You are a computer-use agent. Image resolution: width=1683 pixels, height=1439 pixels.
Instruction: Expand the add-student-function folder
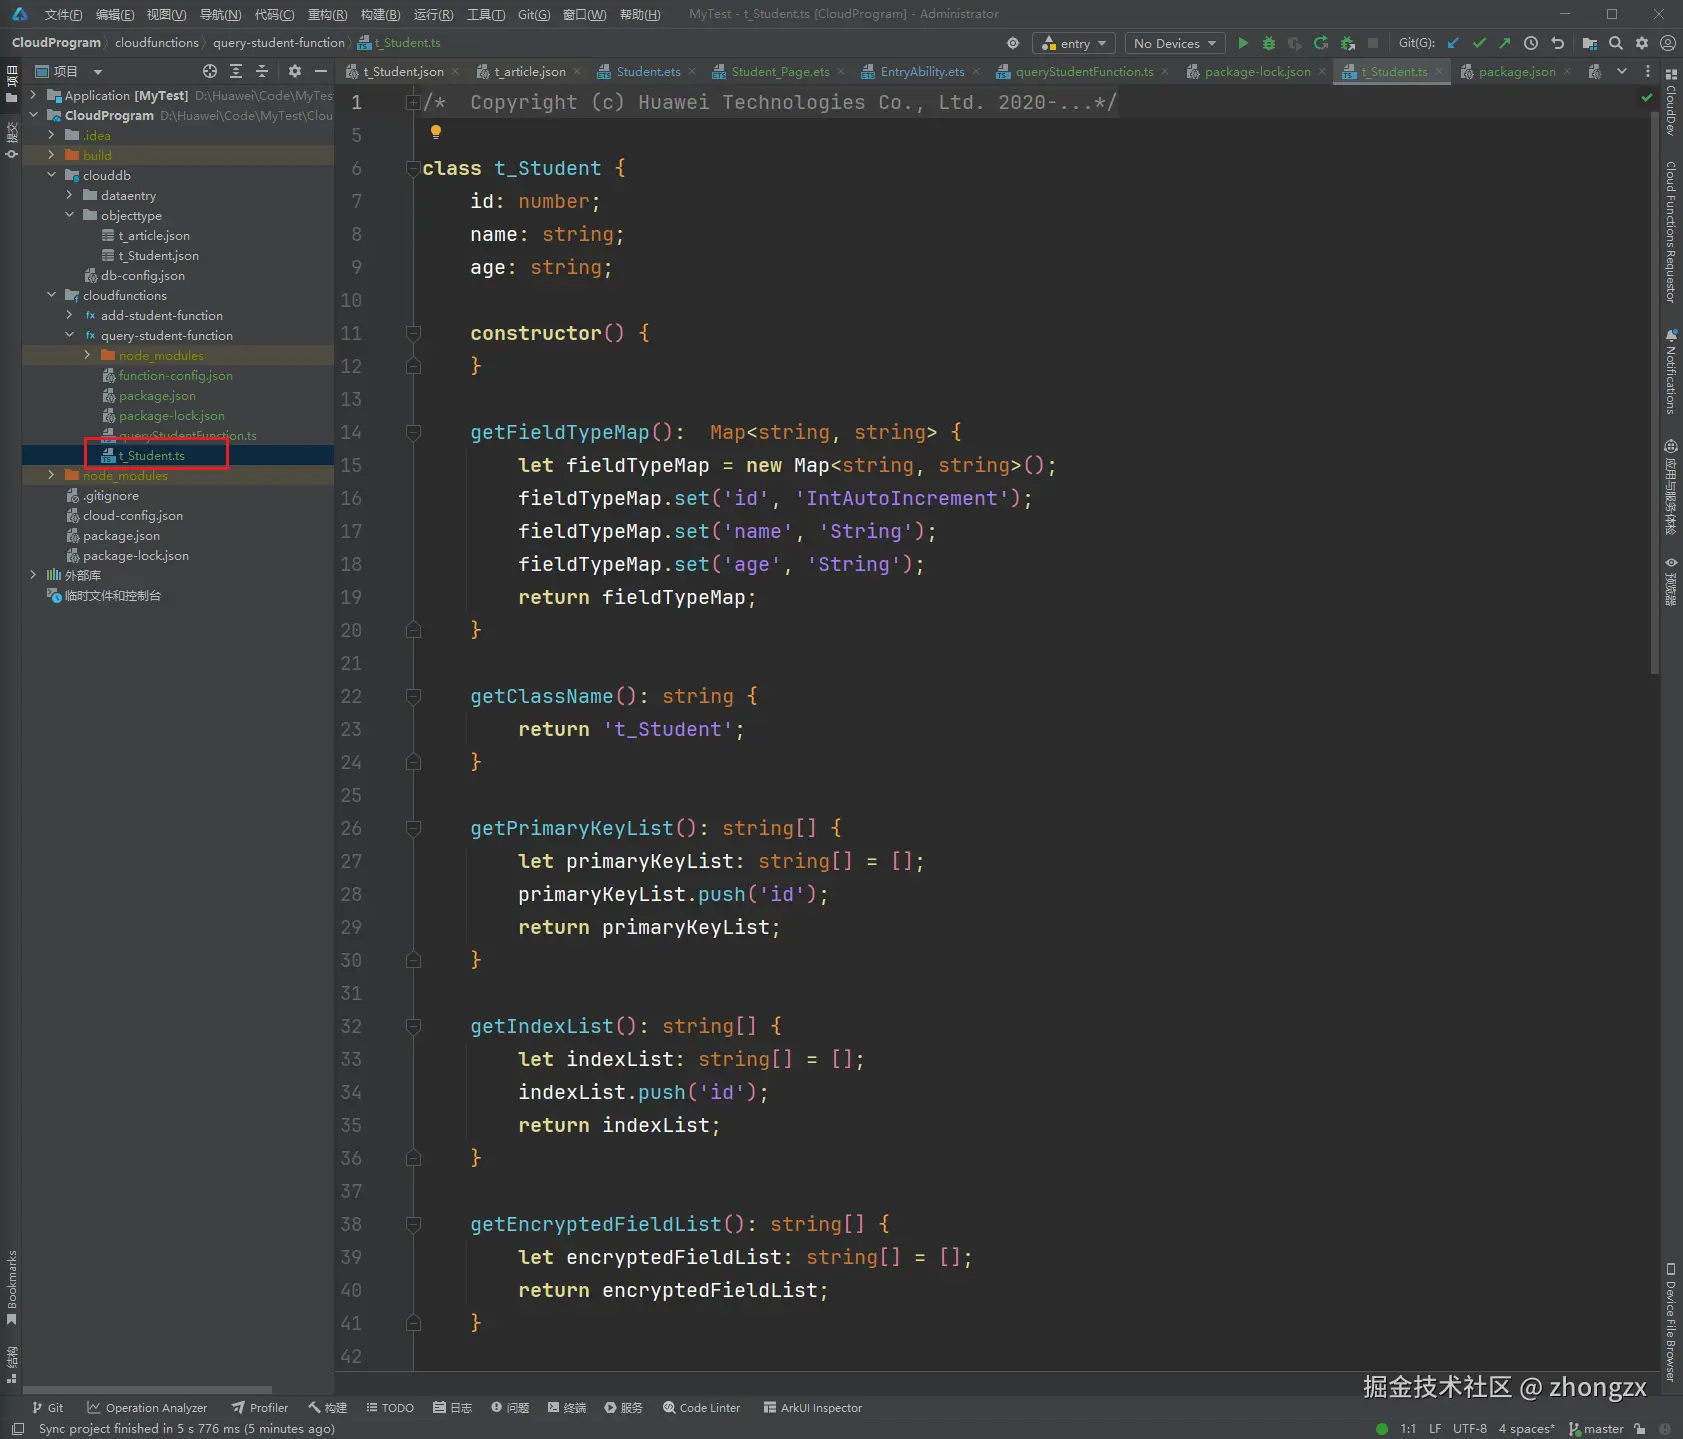pyautogui.click(x=69, y=316)
